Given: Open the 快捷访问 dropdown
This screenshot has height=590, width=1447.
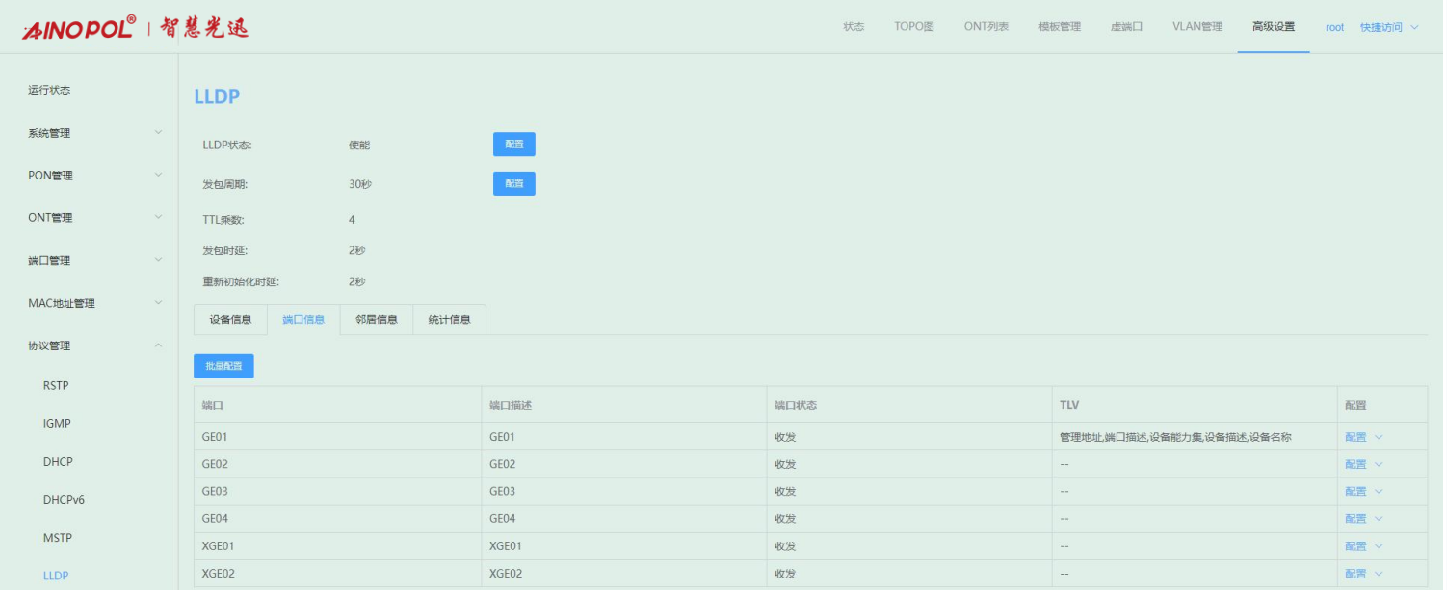Looking at the screenshot, I should (x=1388, y=27).
